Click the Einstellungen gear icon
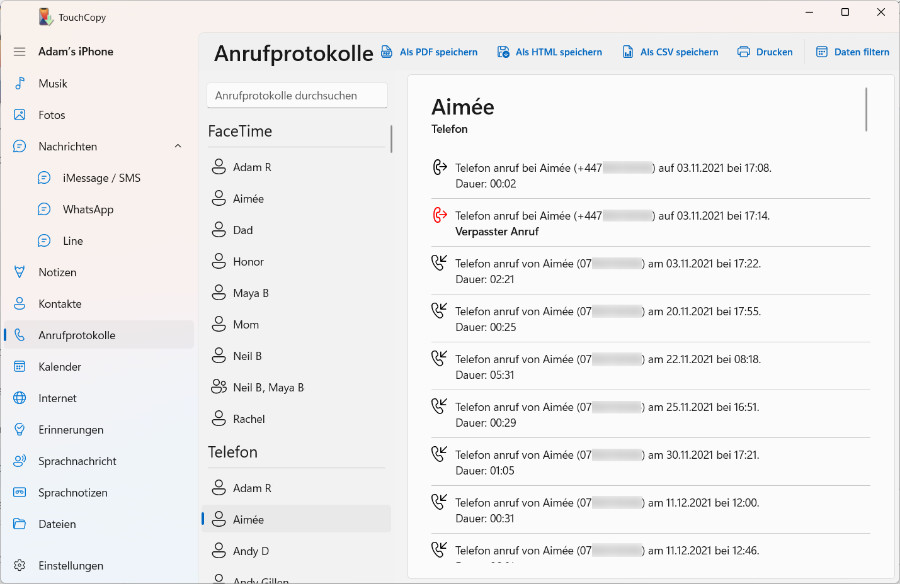The image size is (900, 584). pyautogui.click(x=19, y=565)
